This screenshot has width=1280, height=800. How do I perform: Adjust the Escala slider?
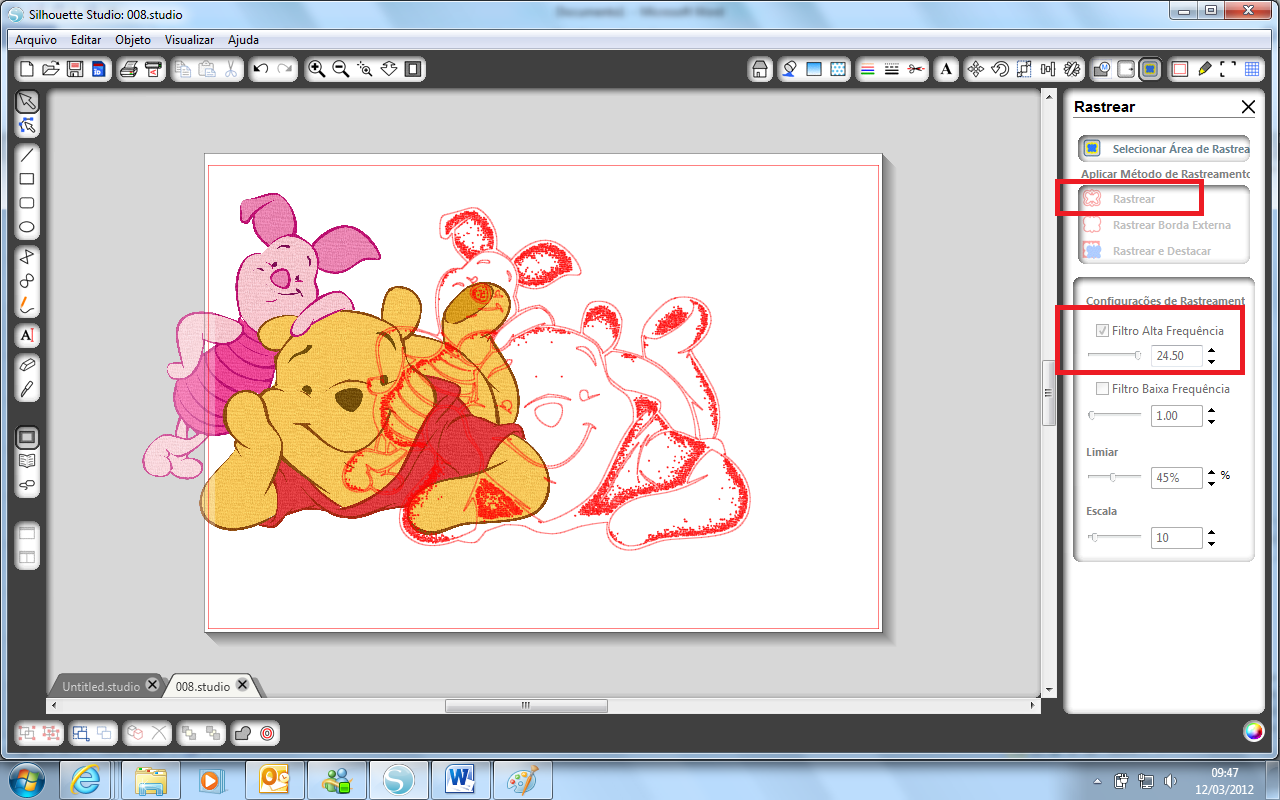click(1094, 537)
